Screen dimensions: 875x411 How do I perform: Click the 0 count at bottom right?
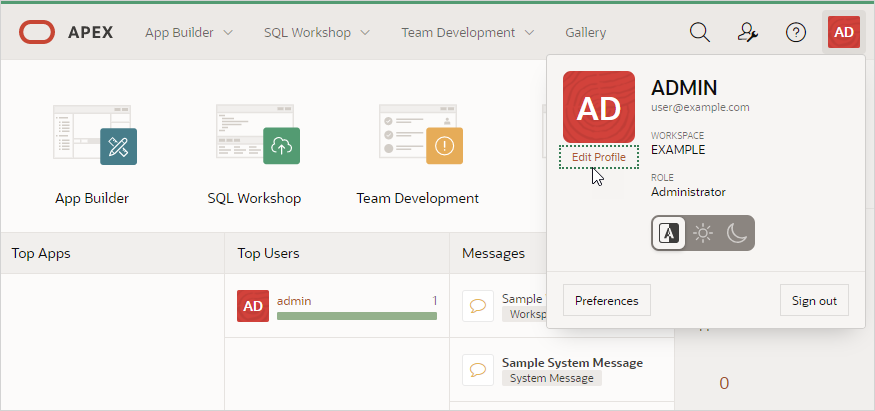coord(724,383)
